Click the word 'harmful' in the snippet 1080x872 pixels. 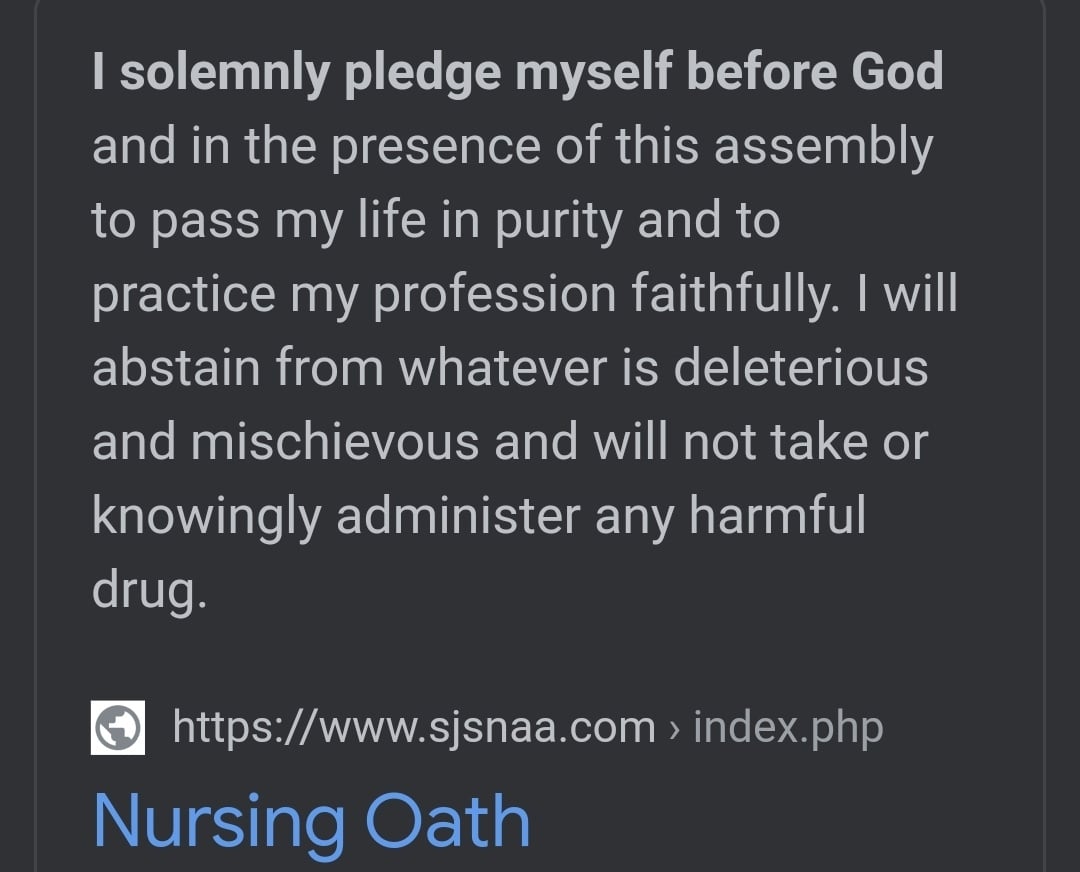(778, 515)
